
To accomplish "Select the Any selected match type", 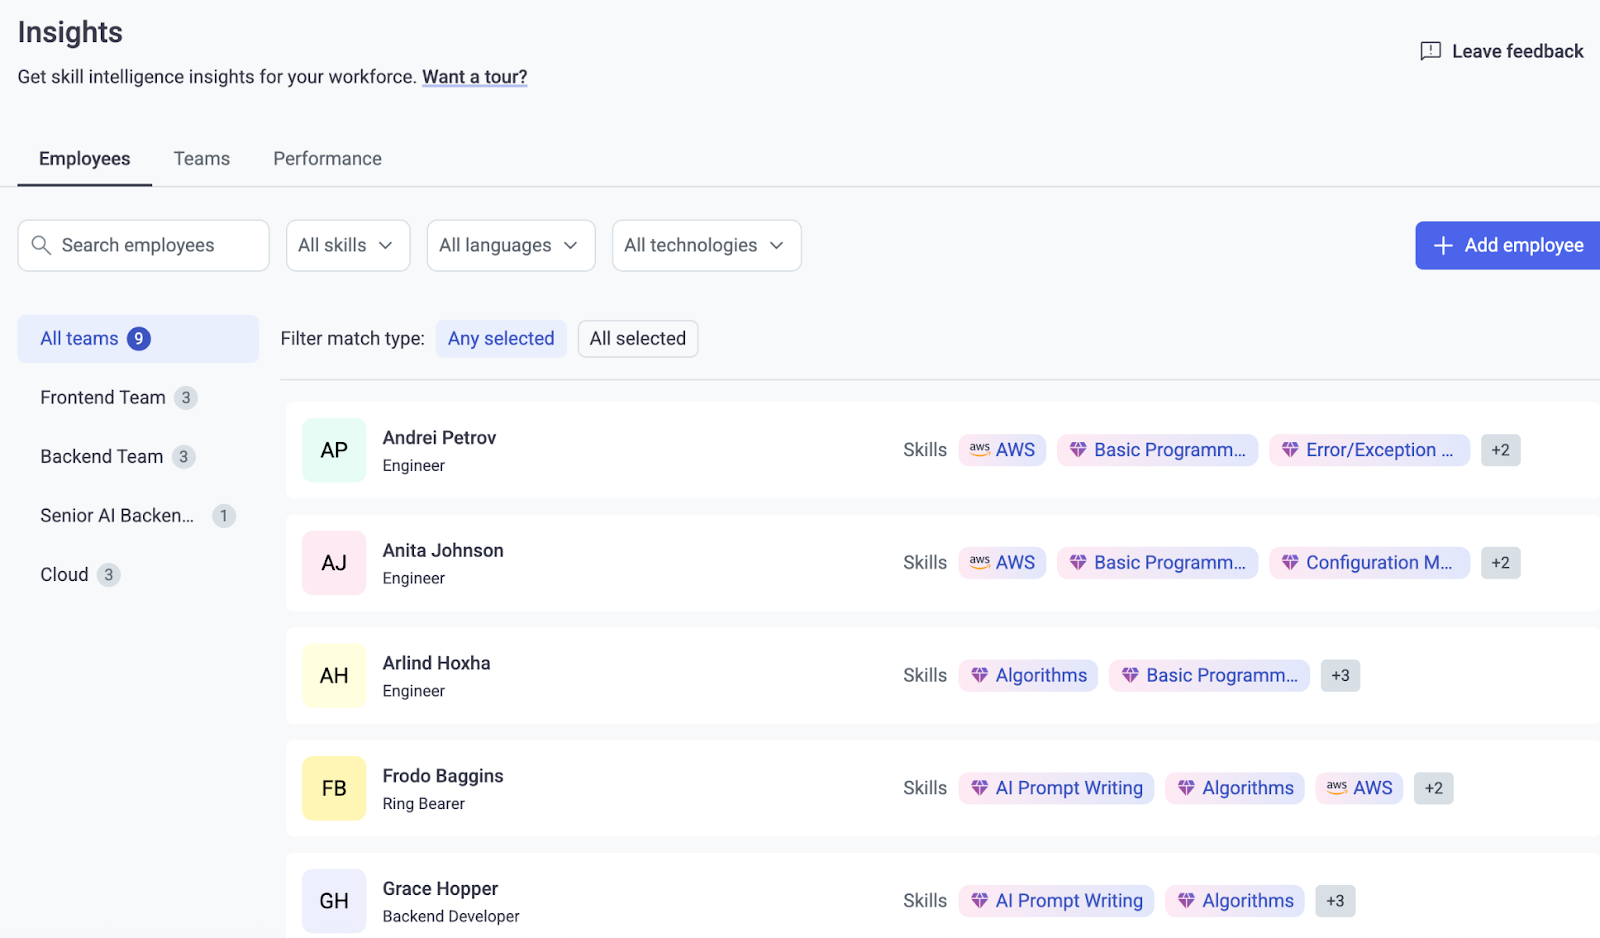I will [x=501, y=339].
